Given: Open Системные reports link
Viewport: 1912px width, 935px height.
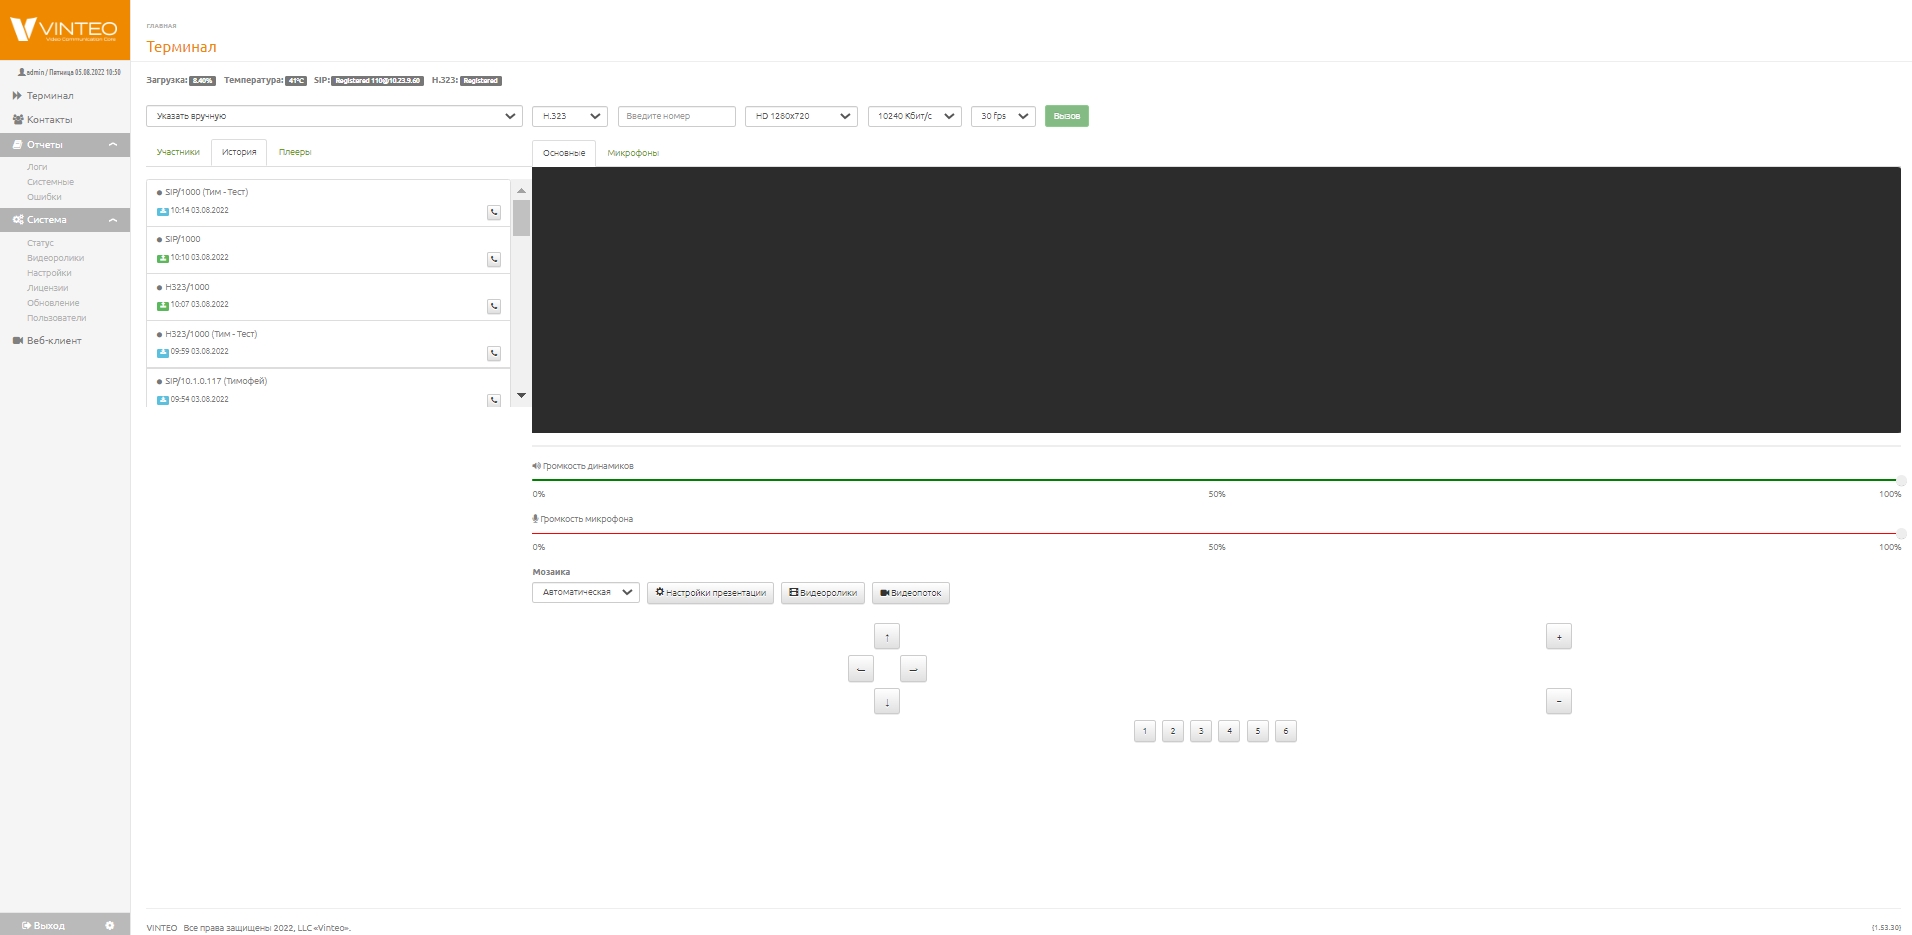Looking at the screenshot, I should tap(50, 182).
